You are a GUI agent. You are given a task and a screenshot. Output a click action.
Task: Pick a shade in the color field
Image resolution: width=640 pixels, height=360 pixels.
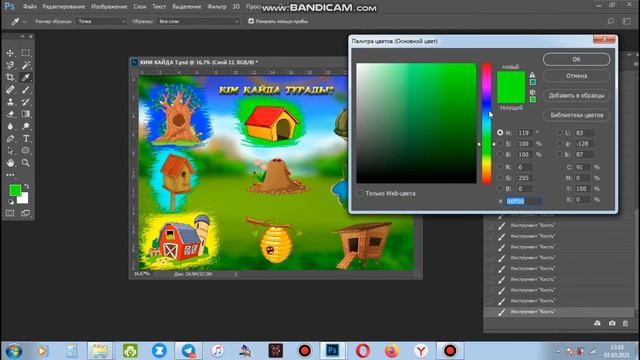416,123
